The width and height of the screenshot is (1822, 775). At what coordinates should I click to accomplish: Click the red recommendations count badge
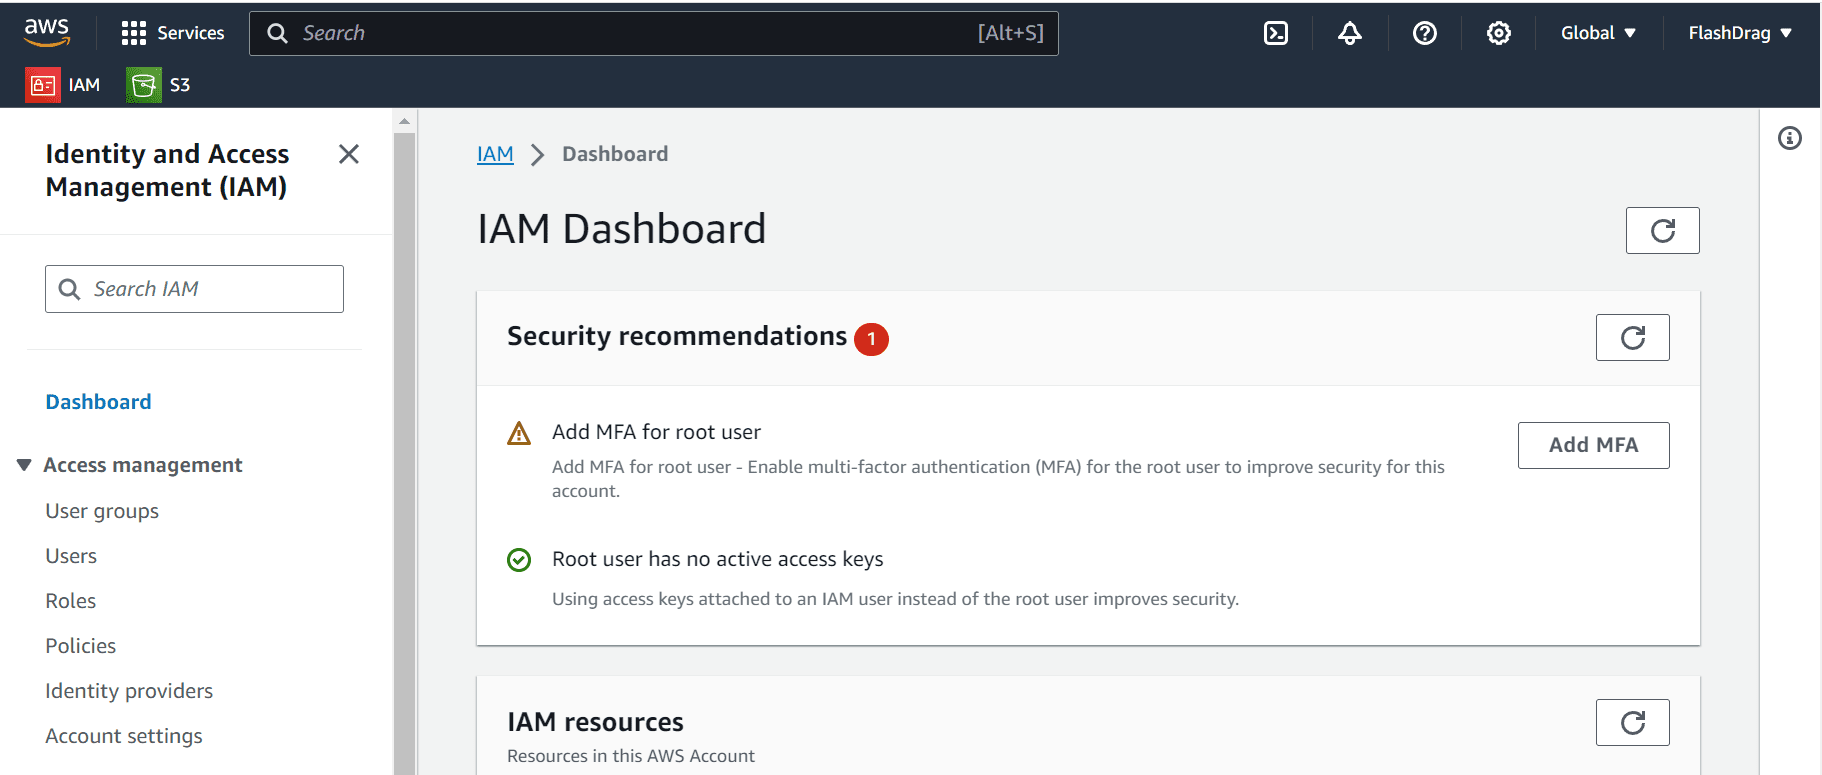[871, 339]
